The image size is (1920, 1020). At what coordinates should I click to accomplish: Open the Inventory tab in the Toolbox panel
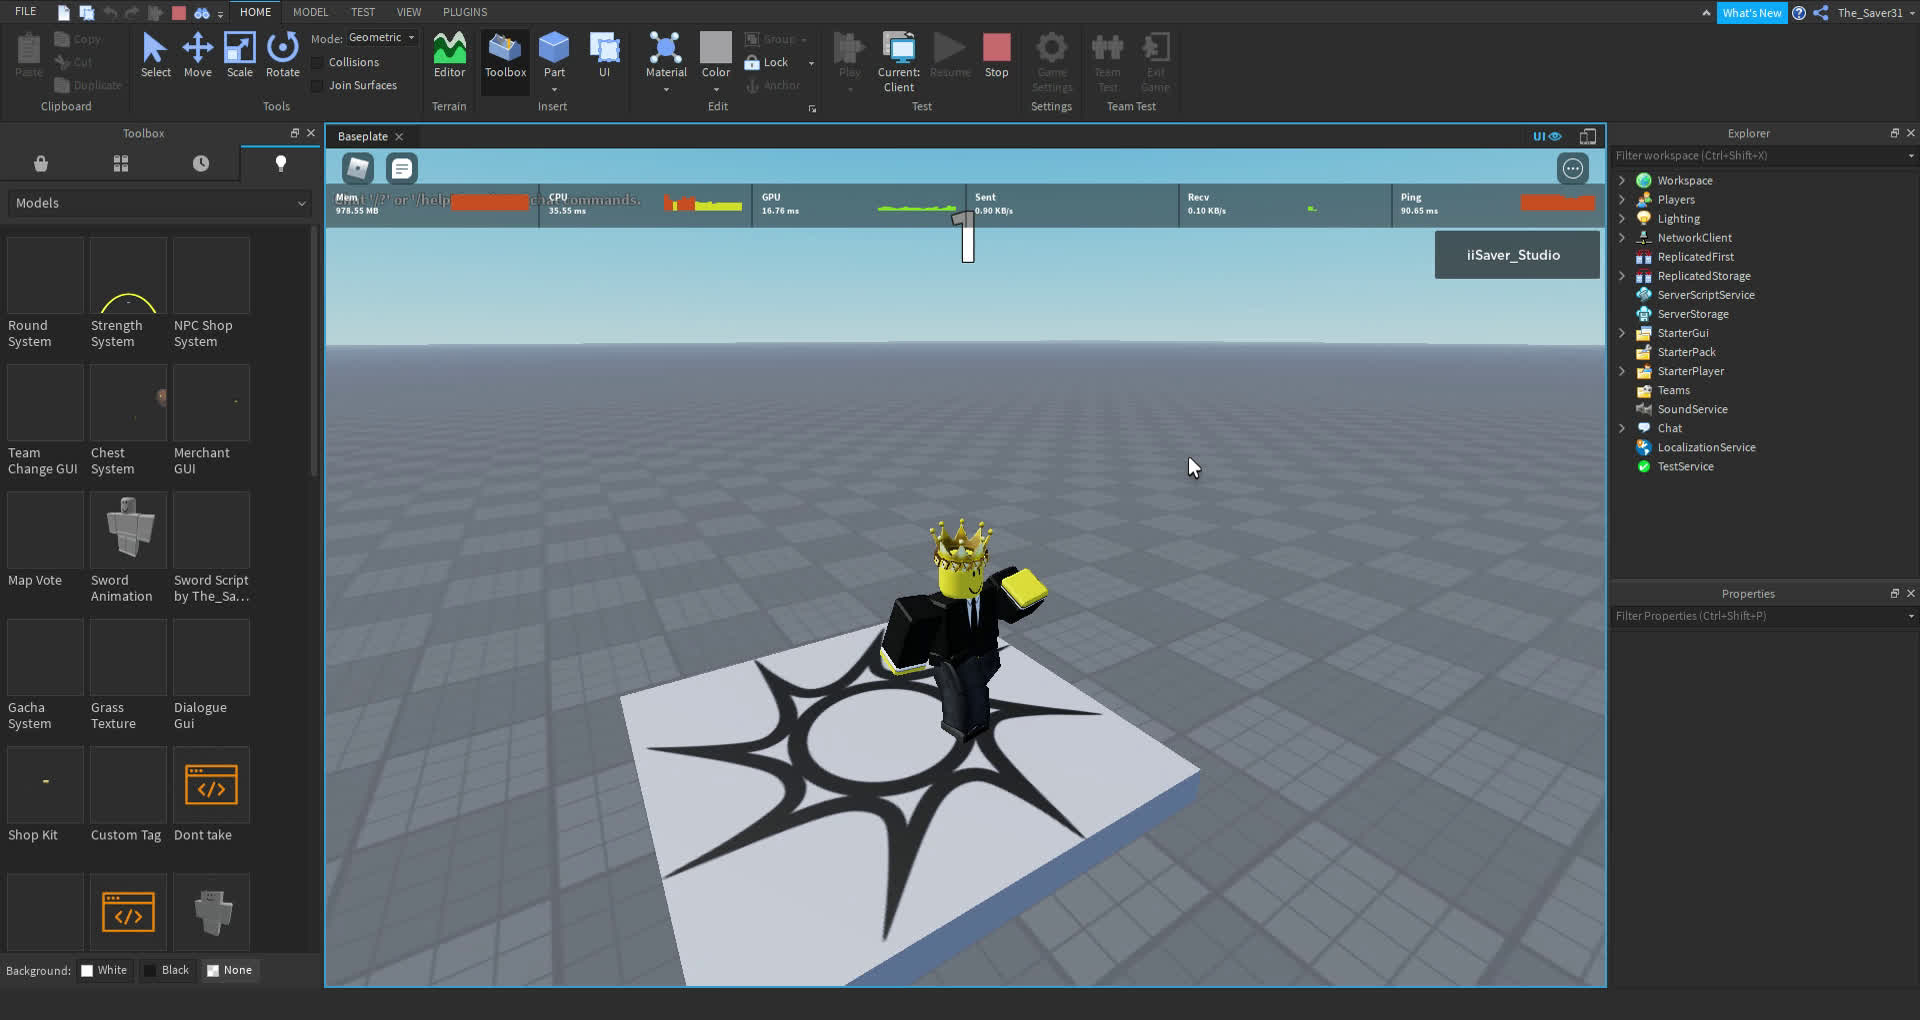(120, 163)
